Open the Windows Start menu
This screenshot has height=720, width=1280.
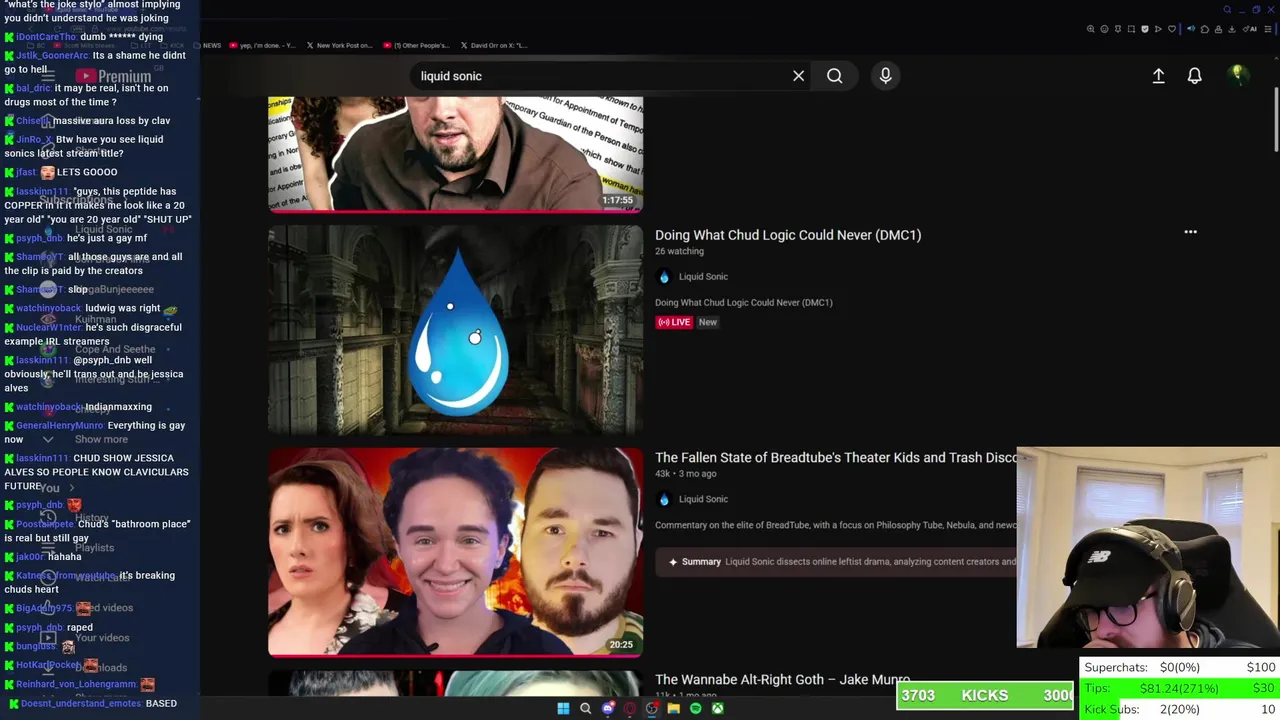tap(563, 709)
